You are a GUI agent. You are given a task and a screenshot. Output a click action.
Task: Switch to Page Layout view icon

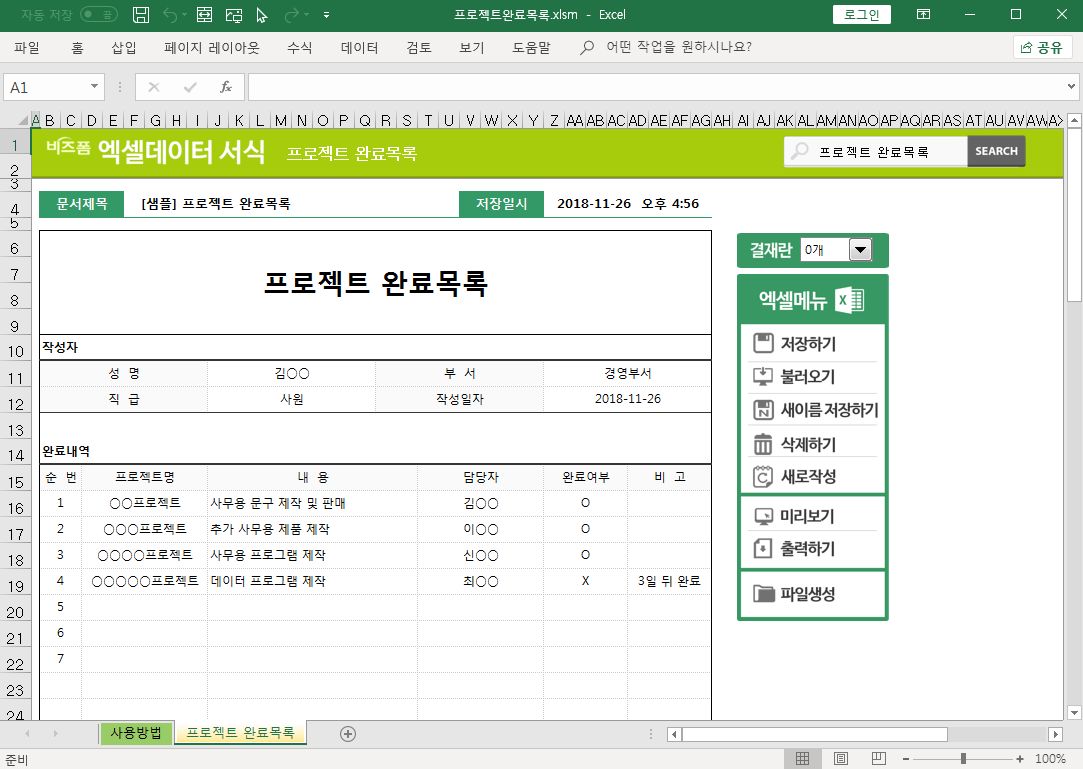point(841,759)
